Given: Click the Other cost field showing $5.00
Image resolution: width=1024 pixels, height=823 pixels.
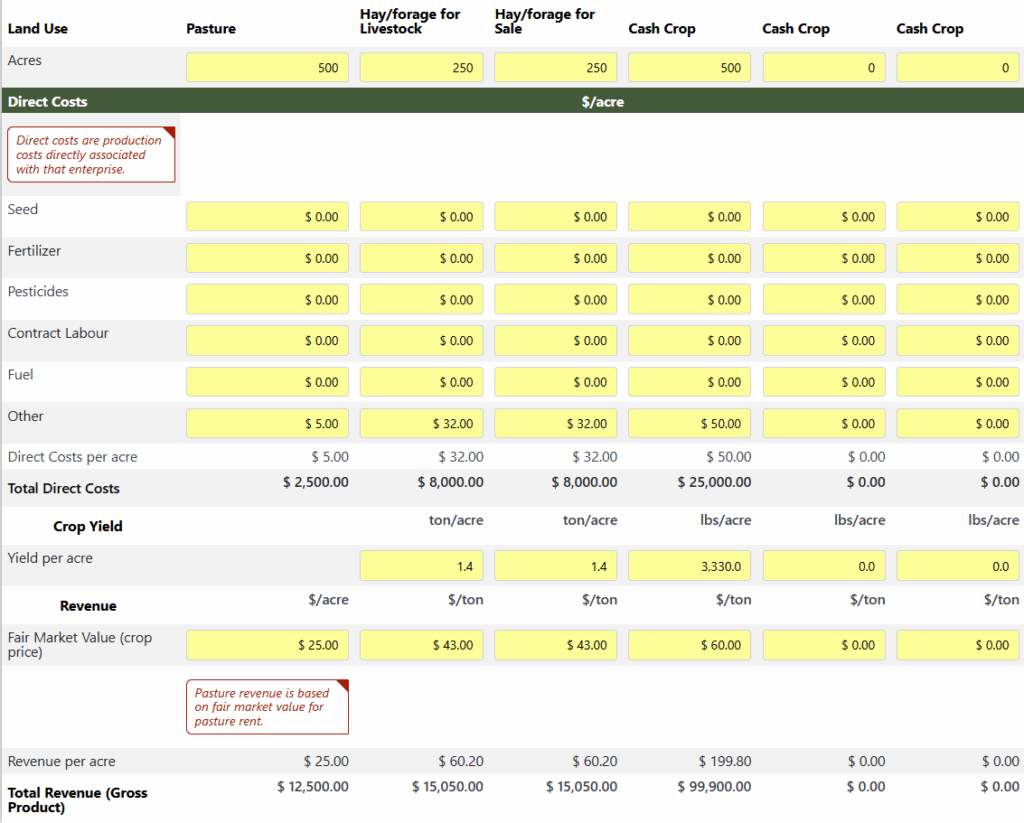Looking at the screenshot, I should click(x=267, y=424).
